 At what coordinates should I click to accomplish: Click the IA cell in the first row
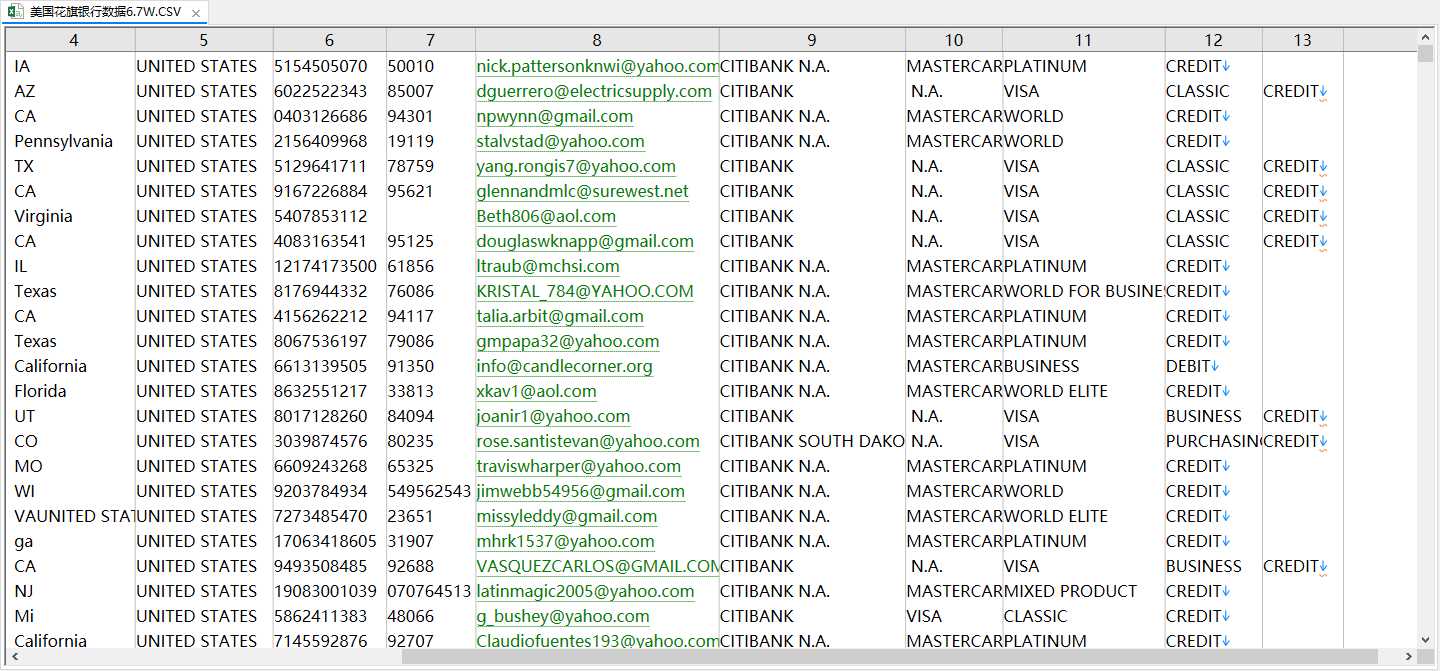[22, 66]
